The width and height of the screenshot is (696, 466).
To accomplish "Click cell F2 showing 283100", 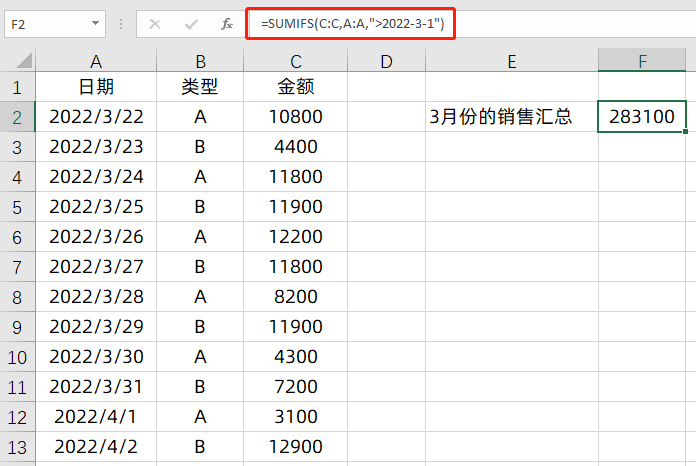I will tap(642, 117).
